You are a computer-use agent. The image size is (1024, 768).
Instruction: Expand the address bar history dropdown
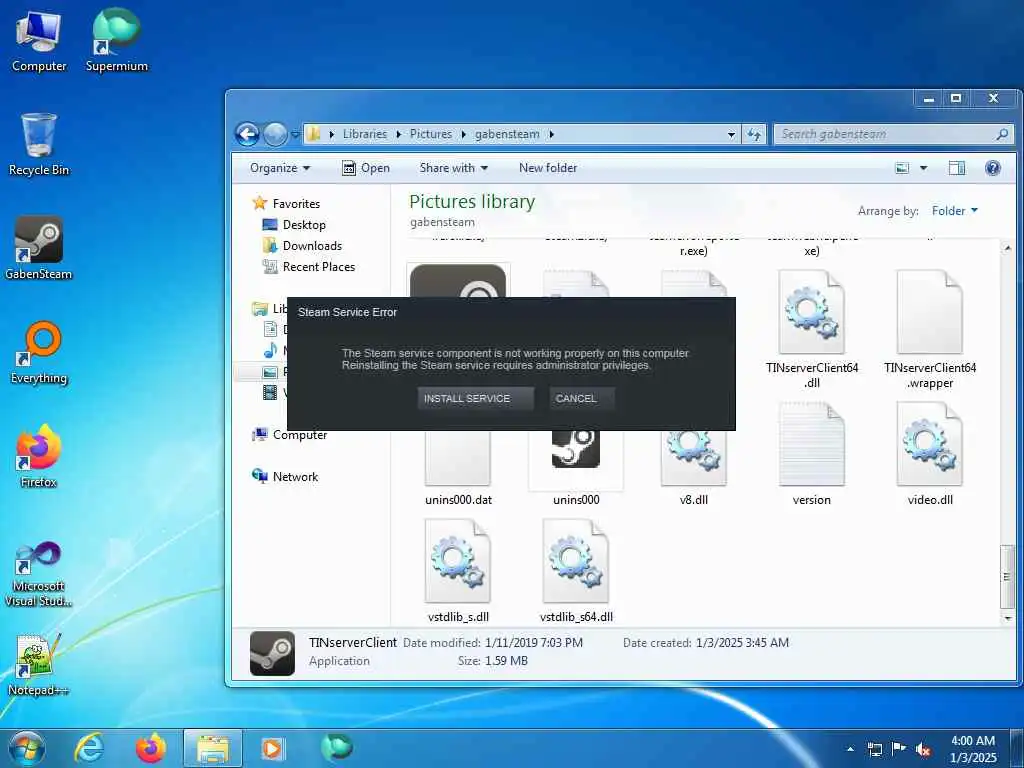pos(731,135)
